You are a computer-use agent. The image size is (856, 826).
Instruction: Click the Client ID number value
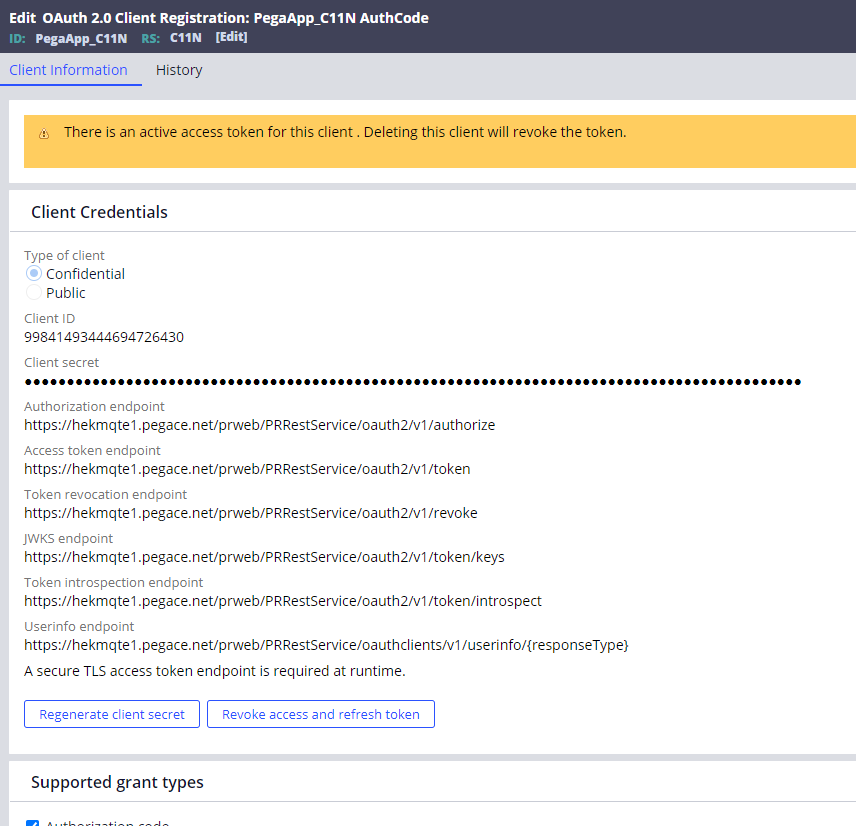coord(104,337)
